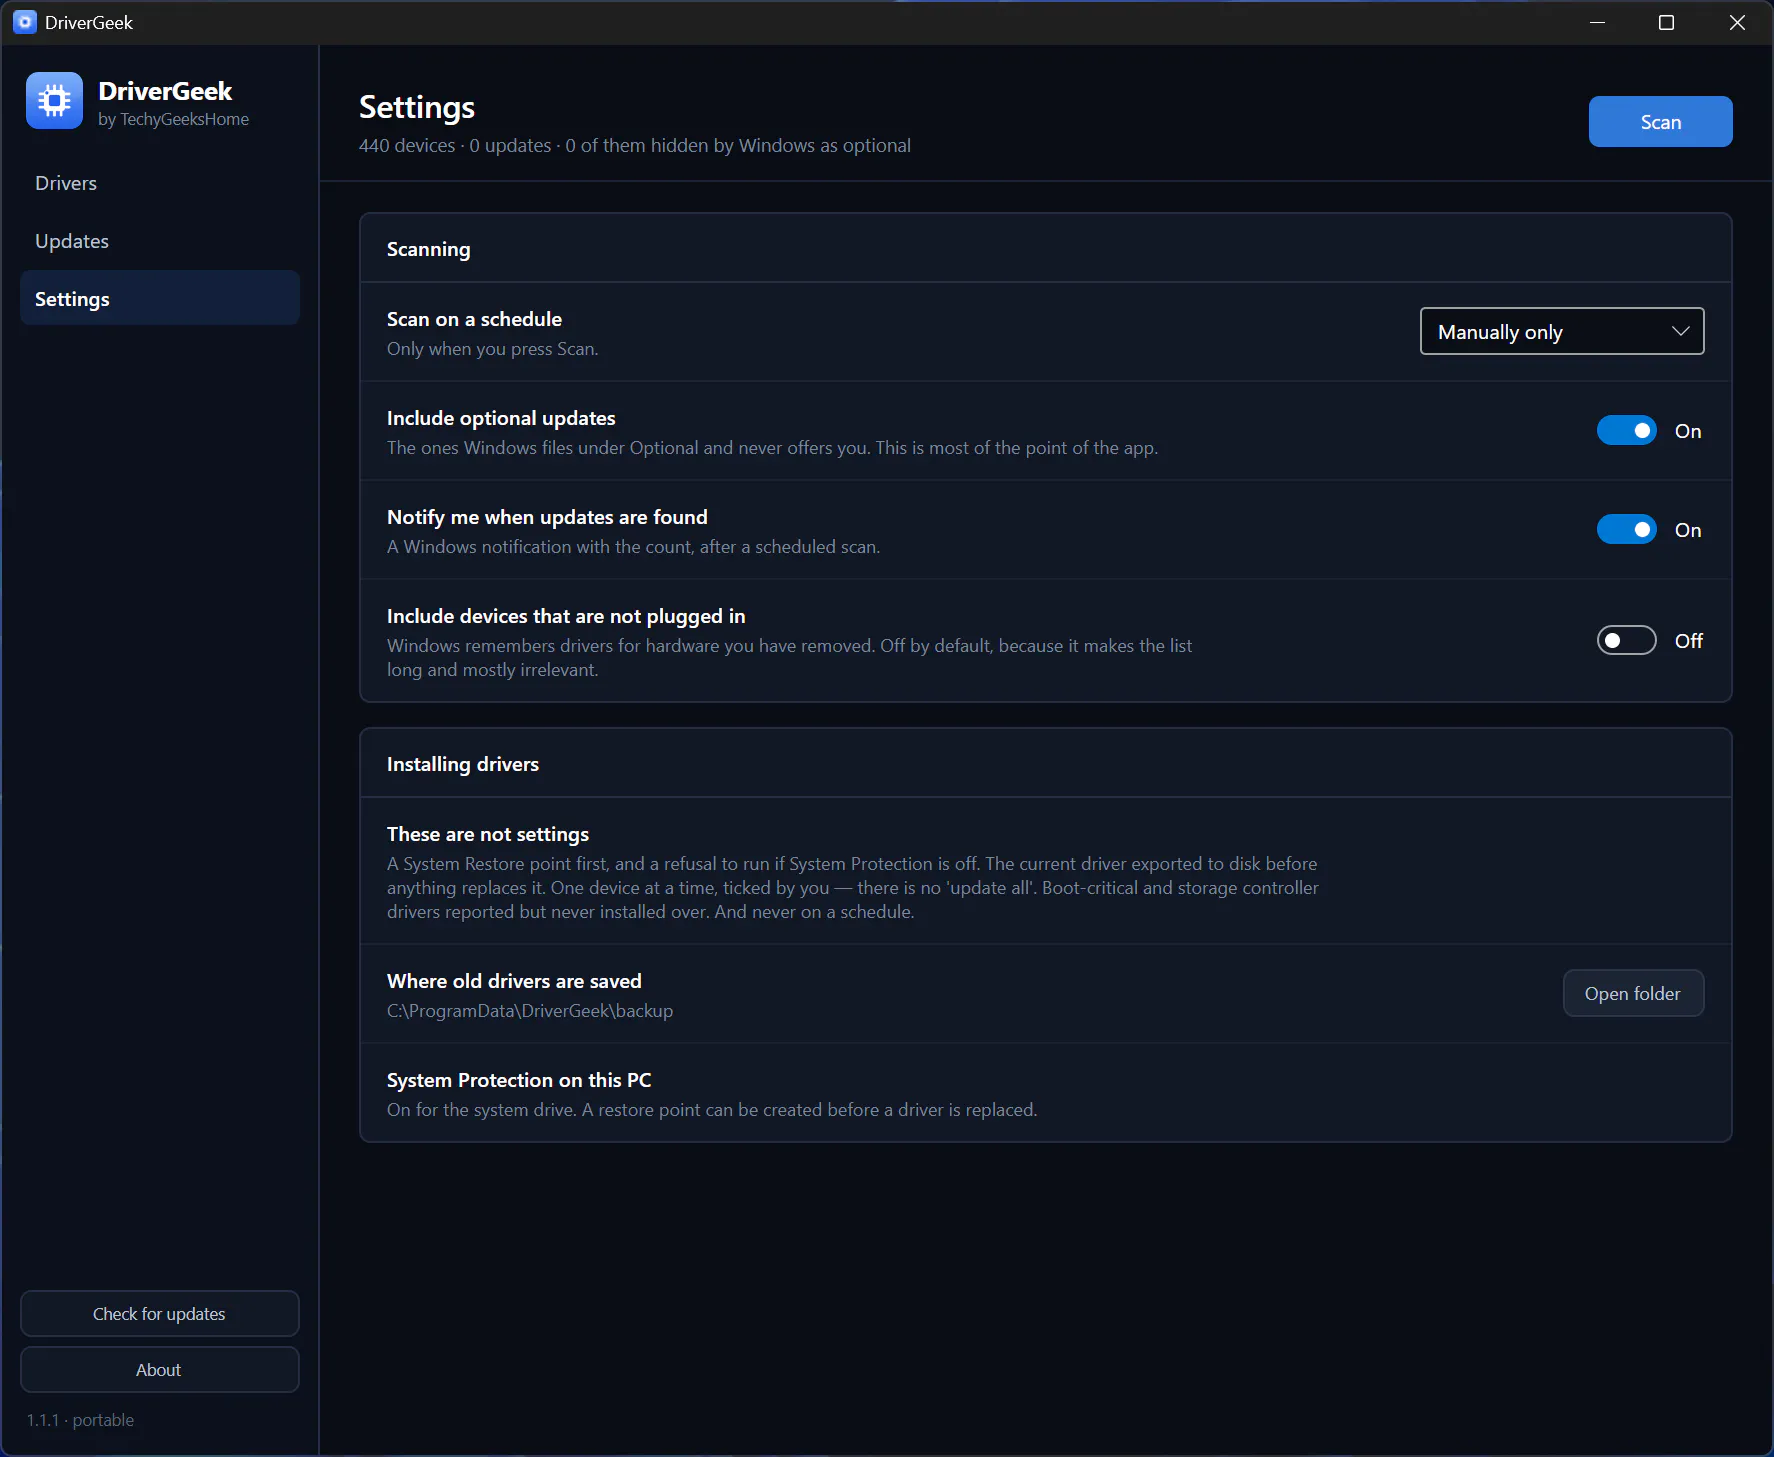1774x1457 pixels.
Task: Click the backup path C:\ProgramData\DriverGeek\backup
Action: point(529,1011)
